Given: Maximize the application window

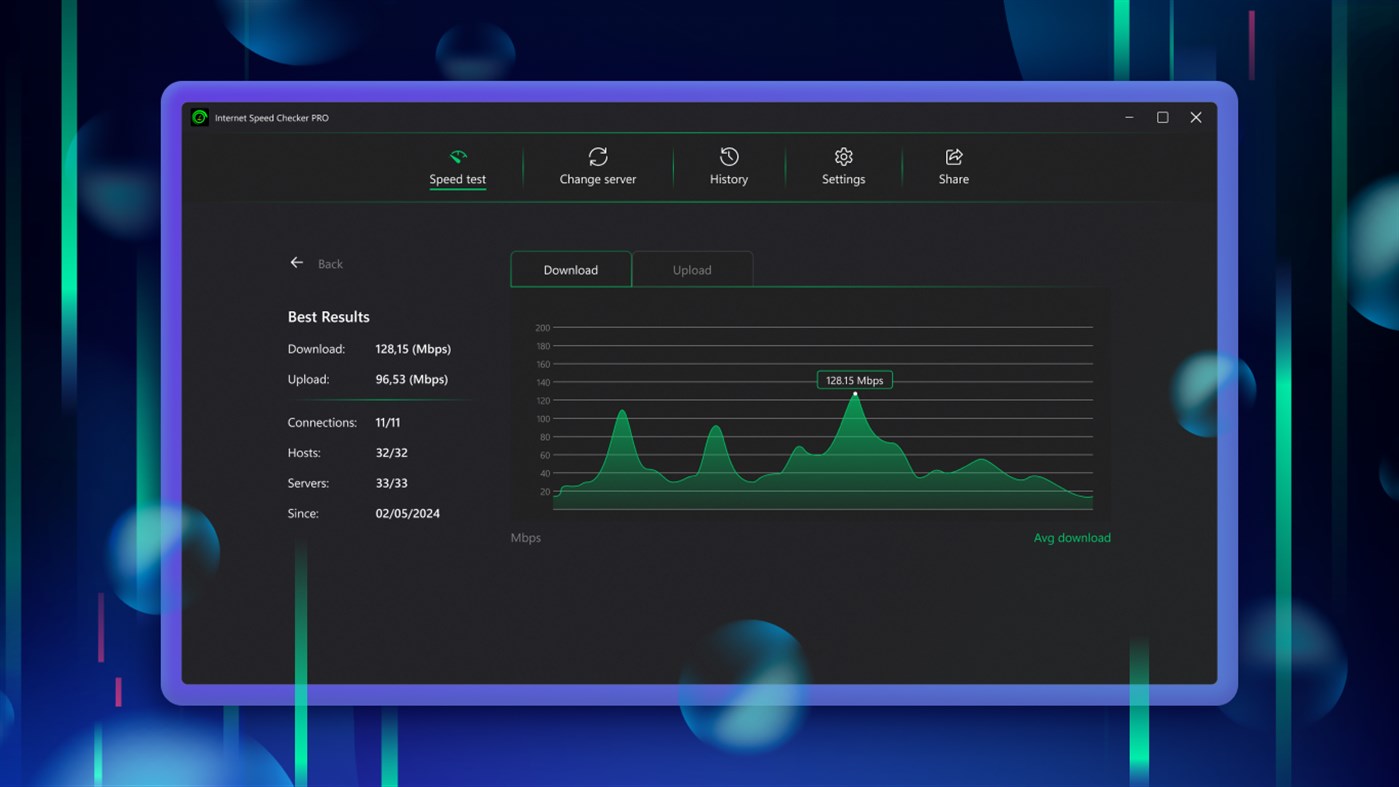Looking at the screenshot, I should 1162,118.
